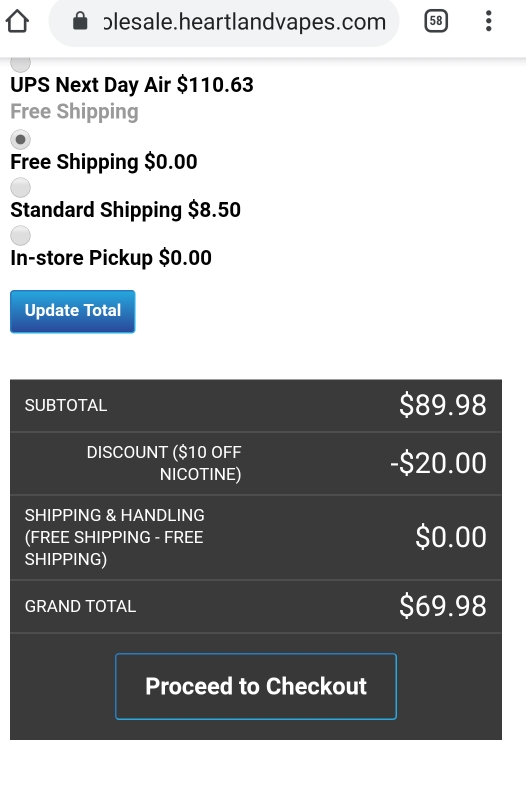Image resolution: width=526 pixels, height=800 pixels.
Task: Tap the Standard Shipping $8.50 label
Action: pos(126,210)
